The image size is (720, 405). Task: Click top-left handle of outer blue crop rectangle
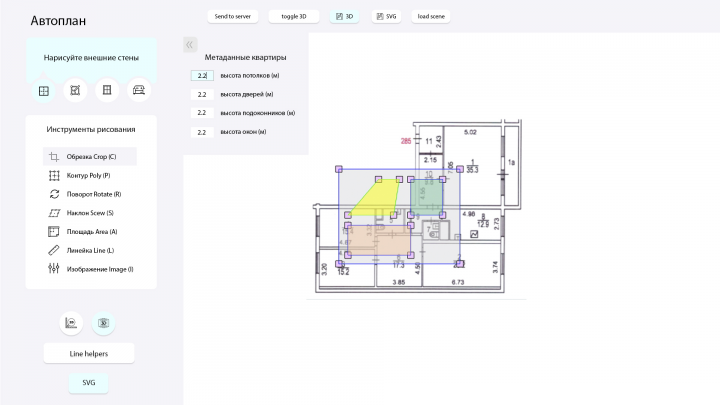[339, 169]
